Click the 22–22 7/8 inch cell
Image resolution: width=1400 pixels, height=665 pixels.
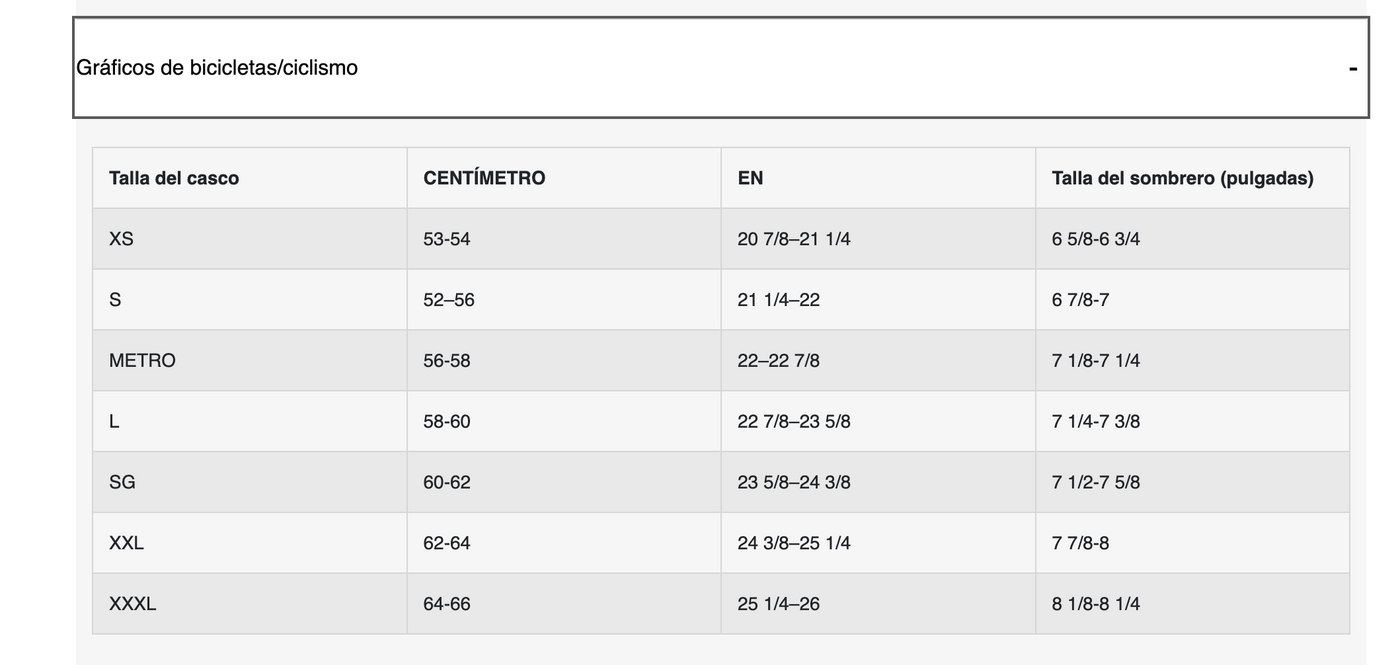tap(778, 360)
